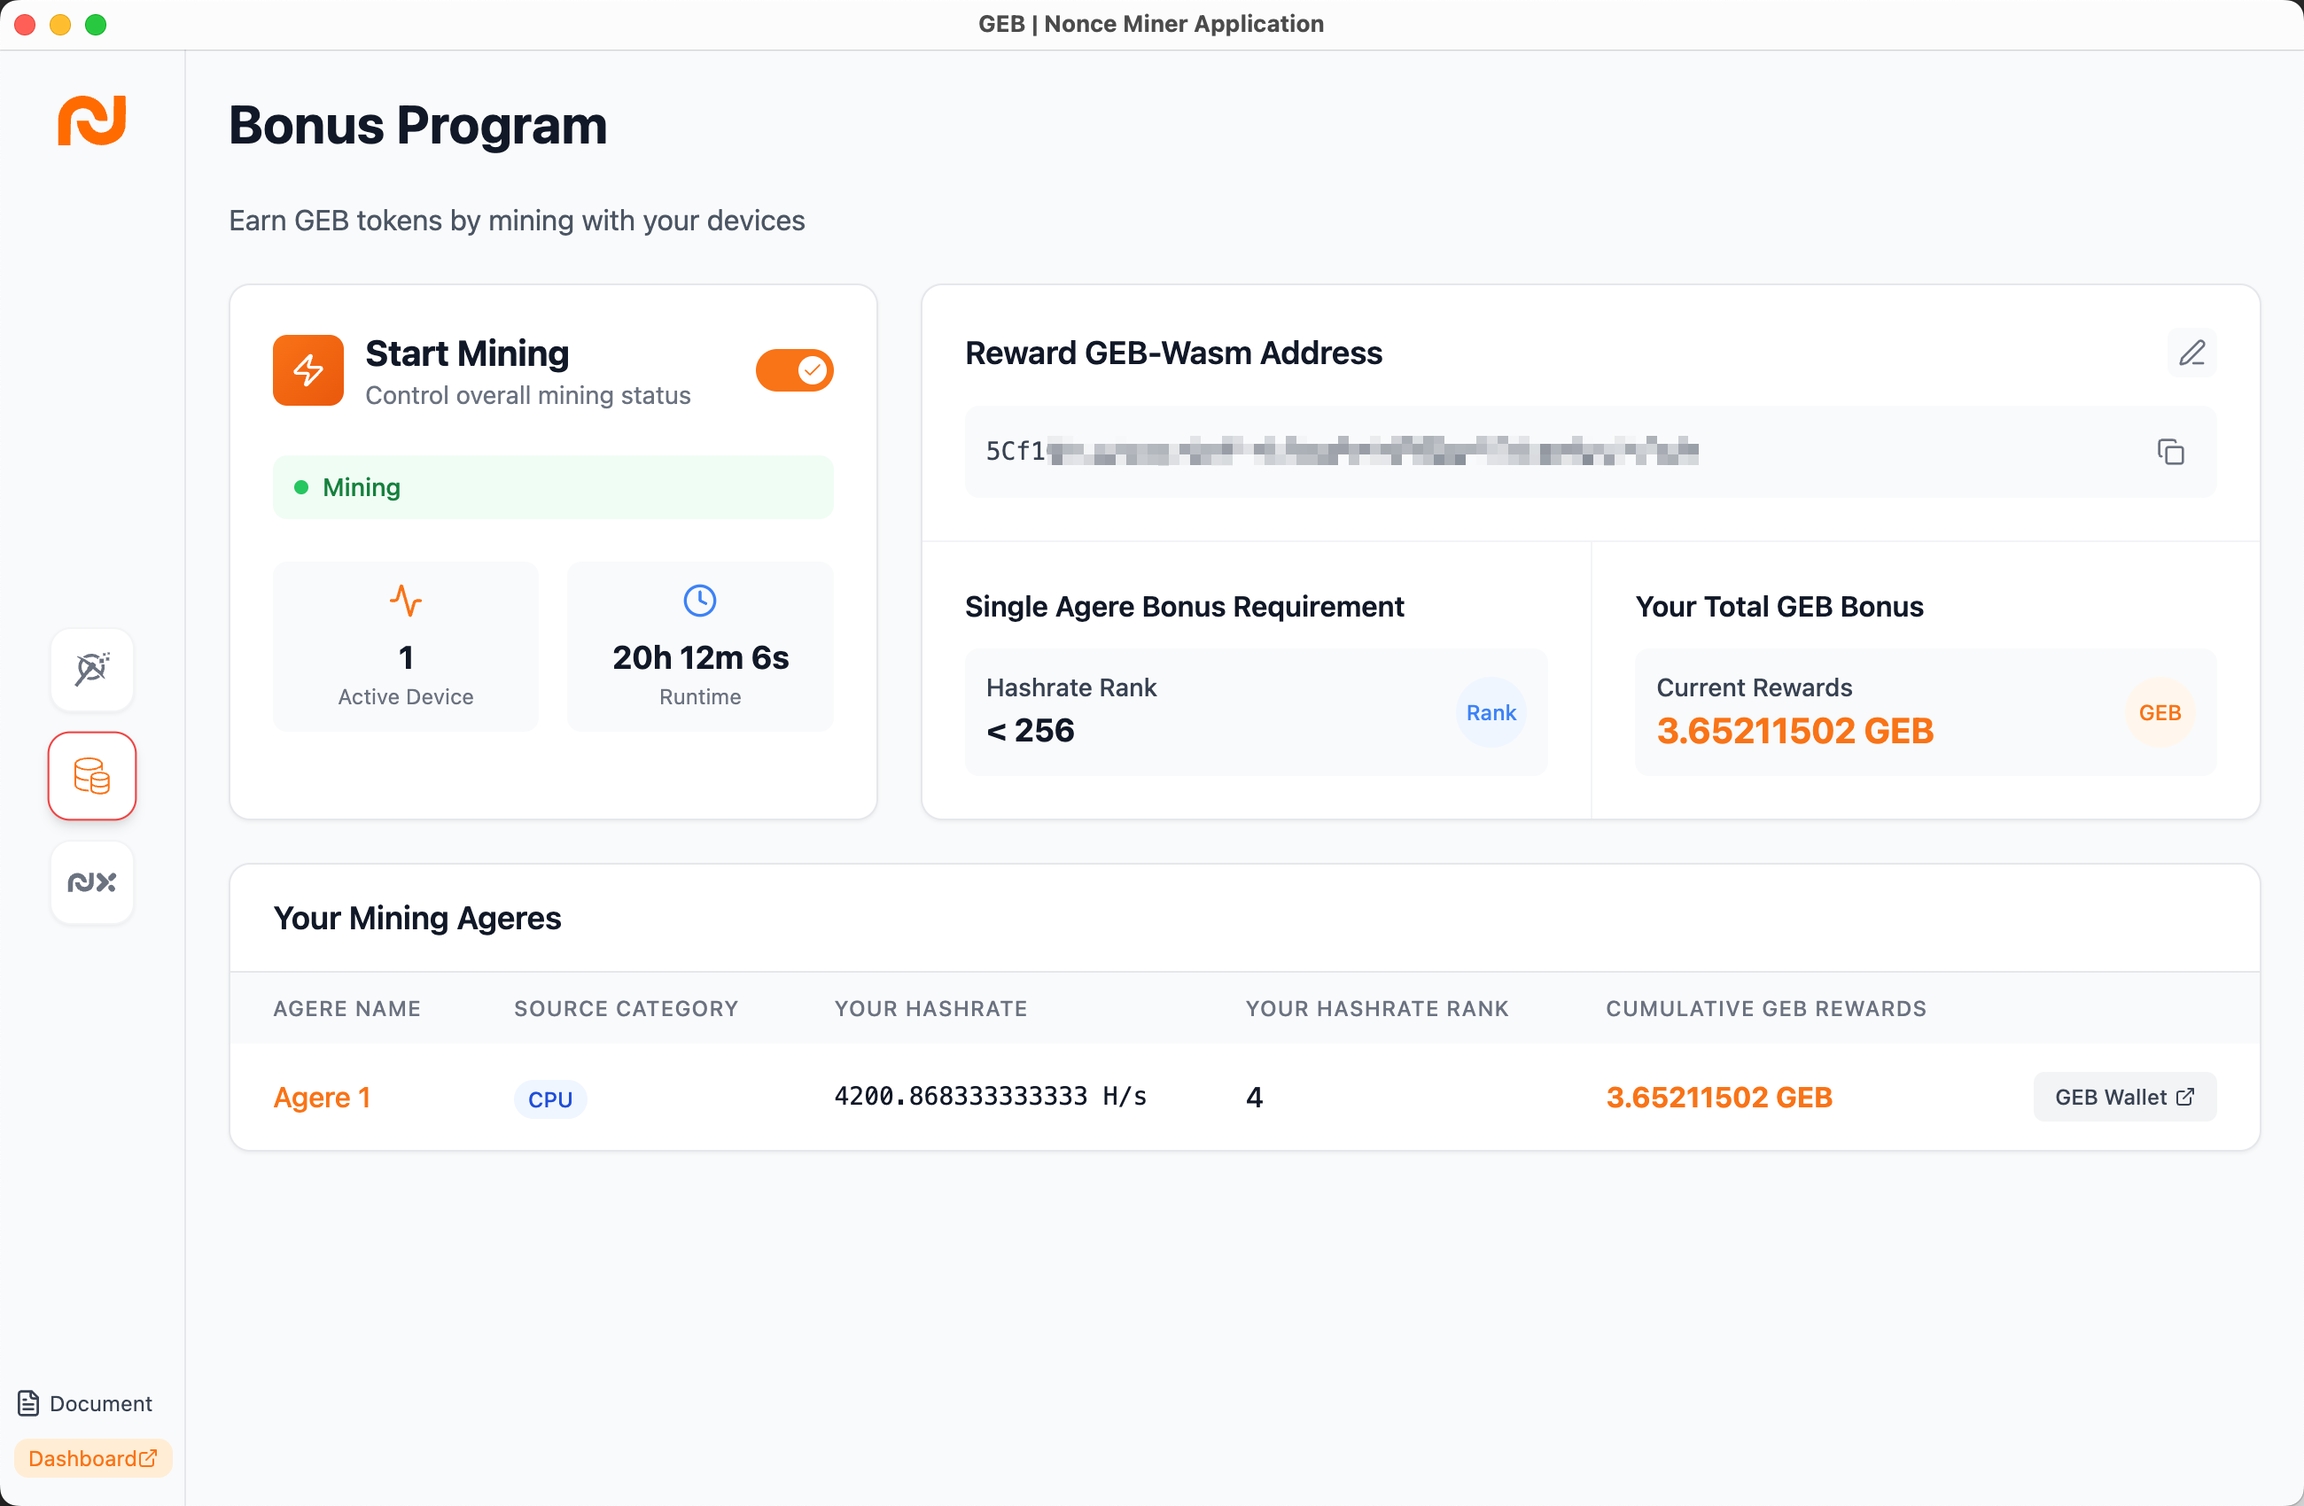Open the NX sidebar icon page
The height and width of the screenshot is (1506, 2304).
click(x=92, y=882)
